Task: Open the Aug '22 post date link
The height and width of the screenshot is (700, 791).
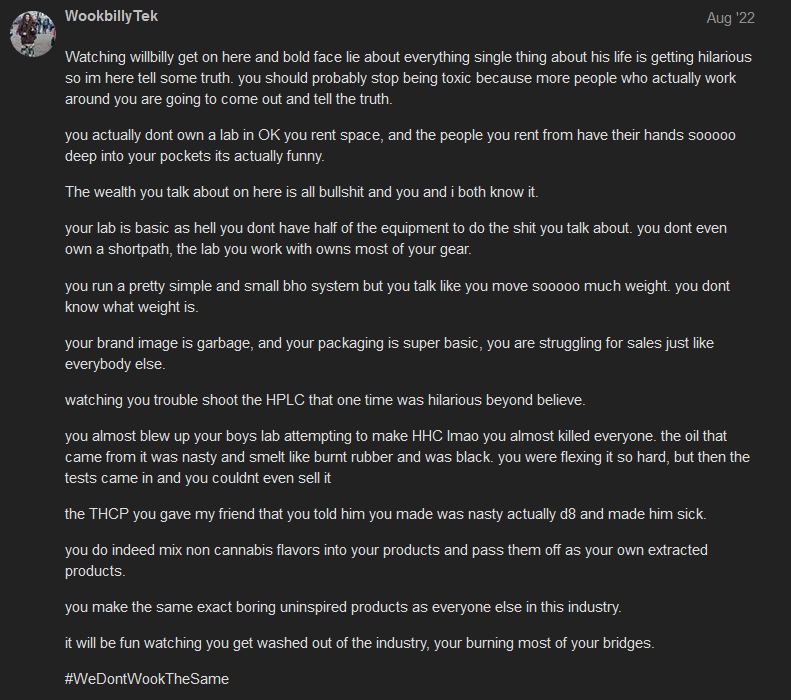Action: tap(730, 18)
